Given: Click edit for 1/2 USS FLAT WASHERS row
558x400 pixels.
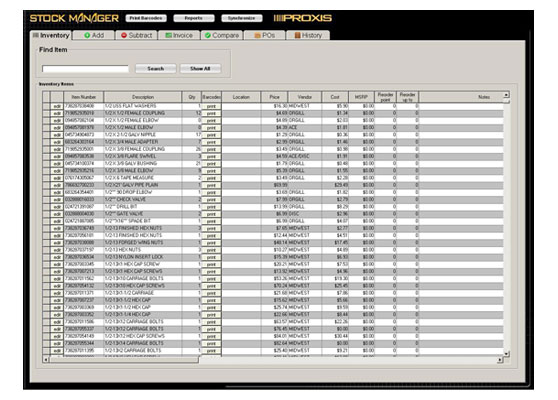Looking at the screenshot, I should pyautogui.click(x=57, y=106).
